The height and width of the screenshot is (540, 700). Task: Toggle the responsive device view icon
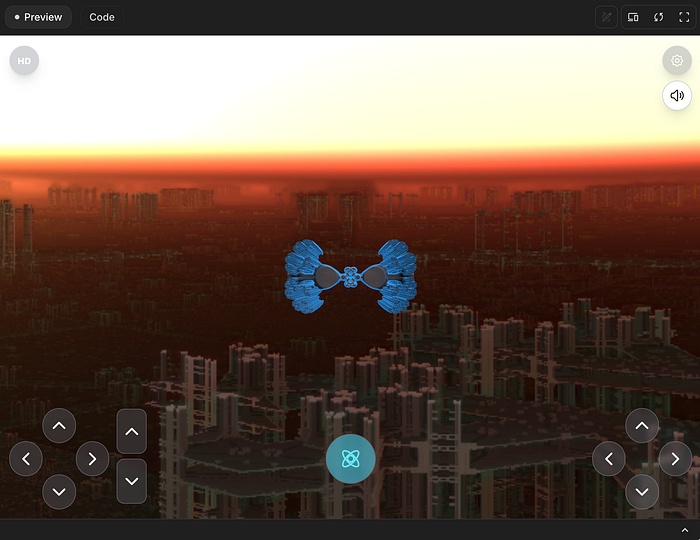click(x=633, y=17)
